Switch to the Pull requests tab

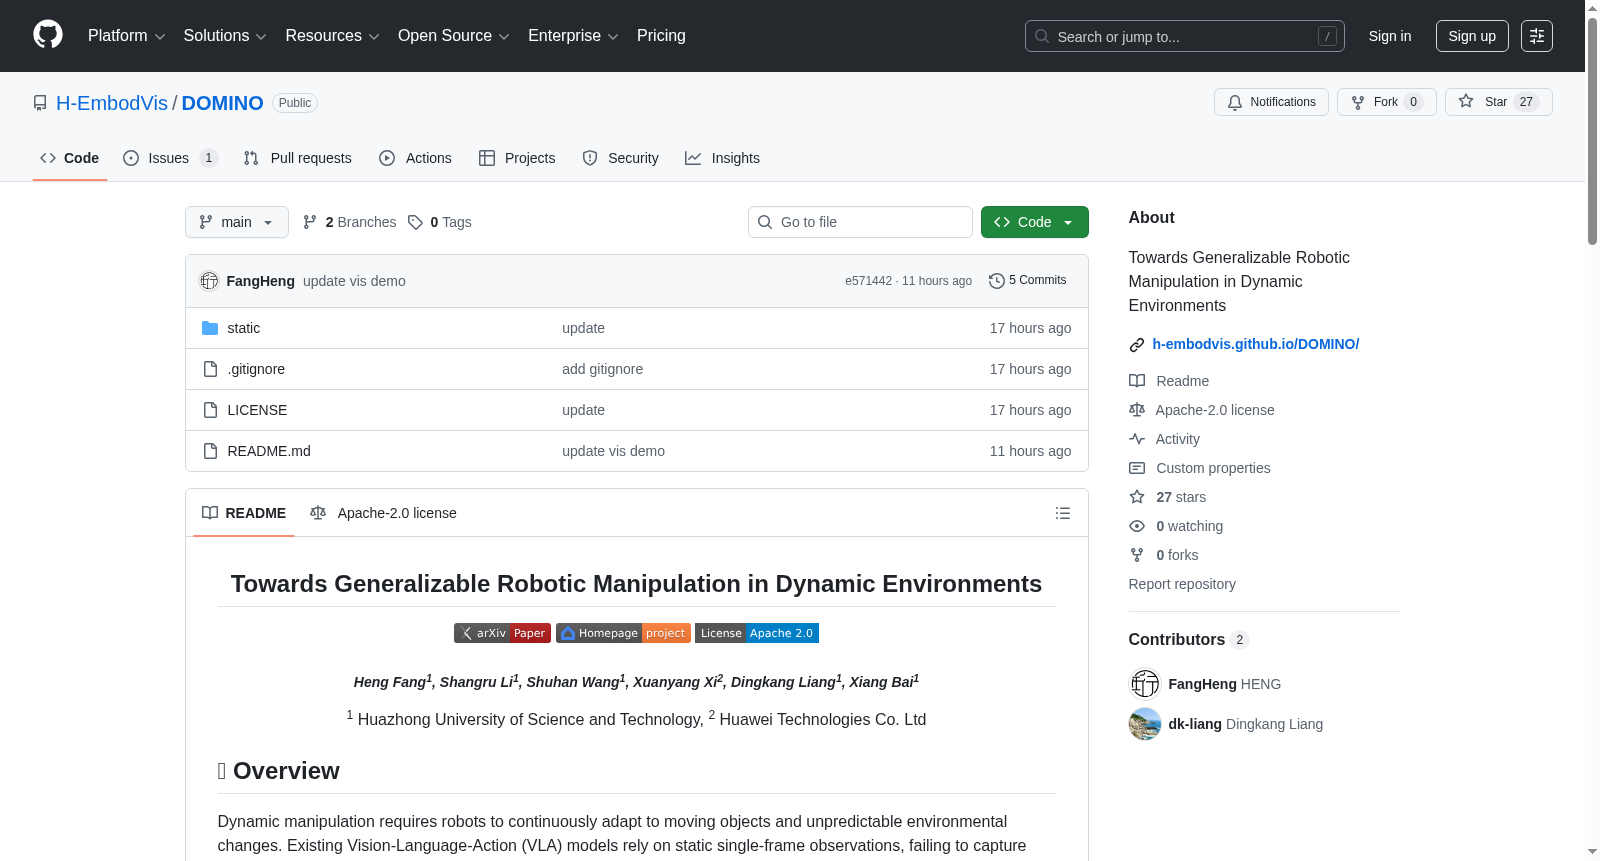298,158
